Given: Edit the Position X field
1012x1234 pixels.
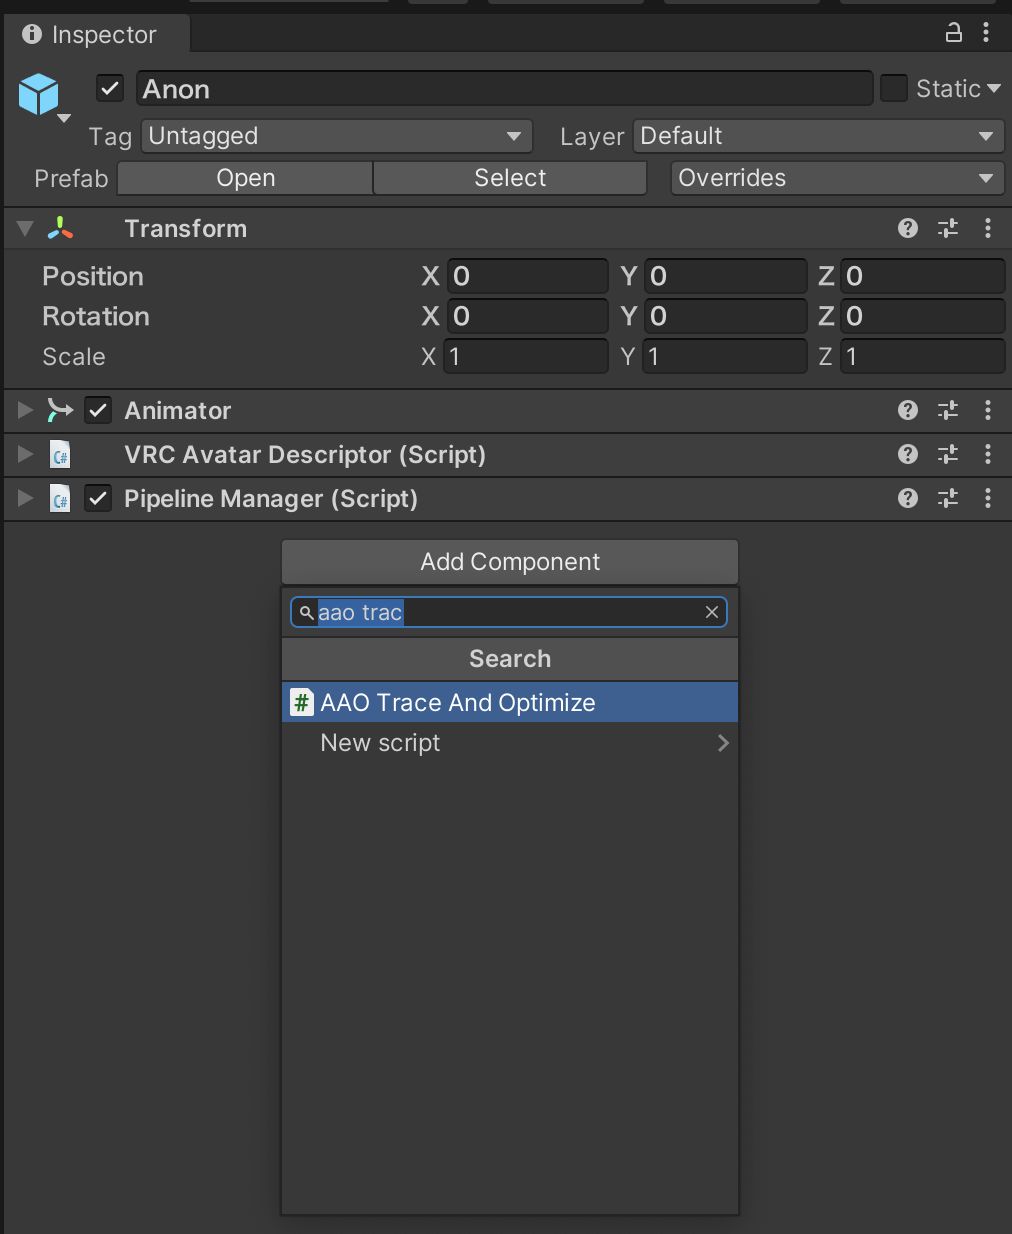Looking at the screenshot, I should click(527, 276).
